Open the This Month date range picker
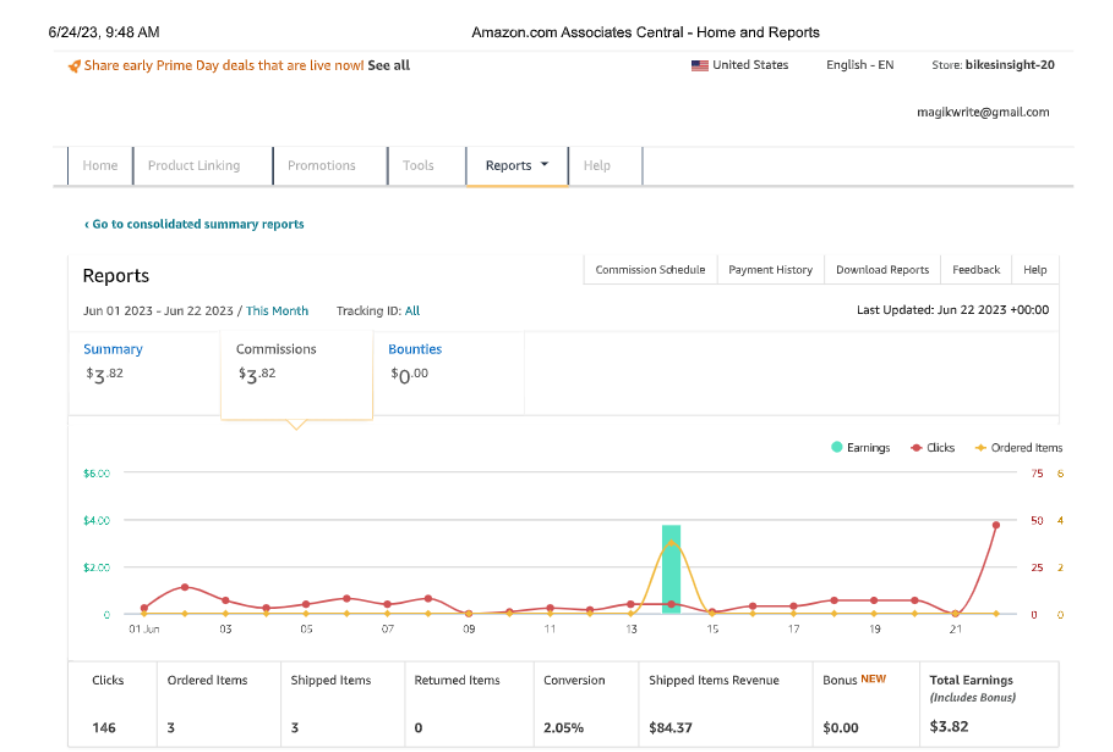Screen dimensions: 1113x752 277,311
